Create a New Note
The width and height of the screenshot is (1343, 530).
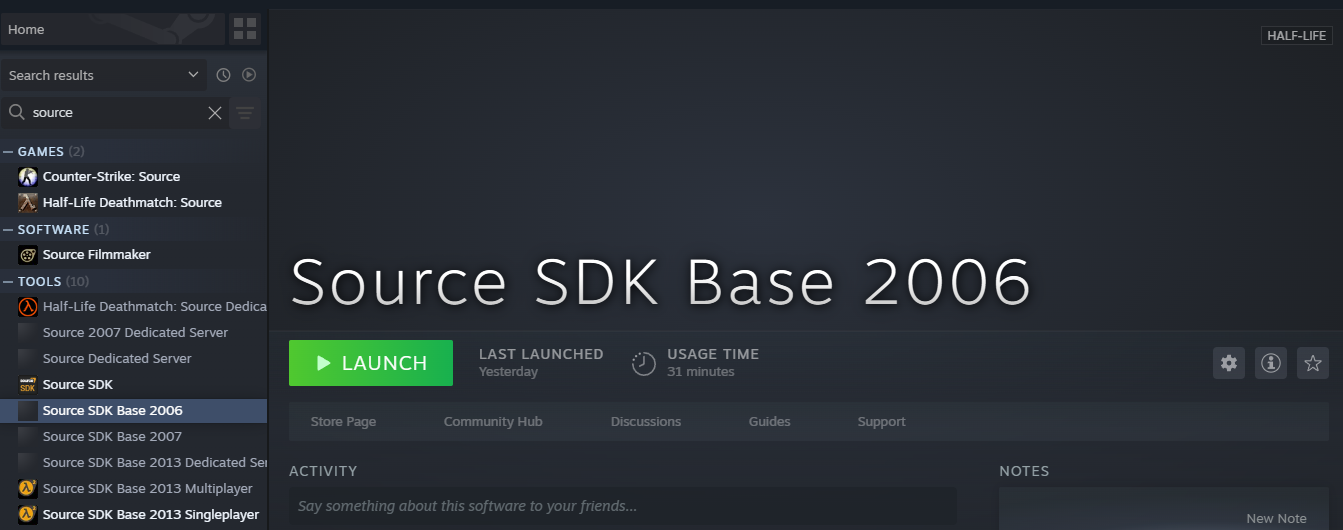coord(1276,518)
